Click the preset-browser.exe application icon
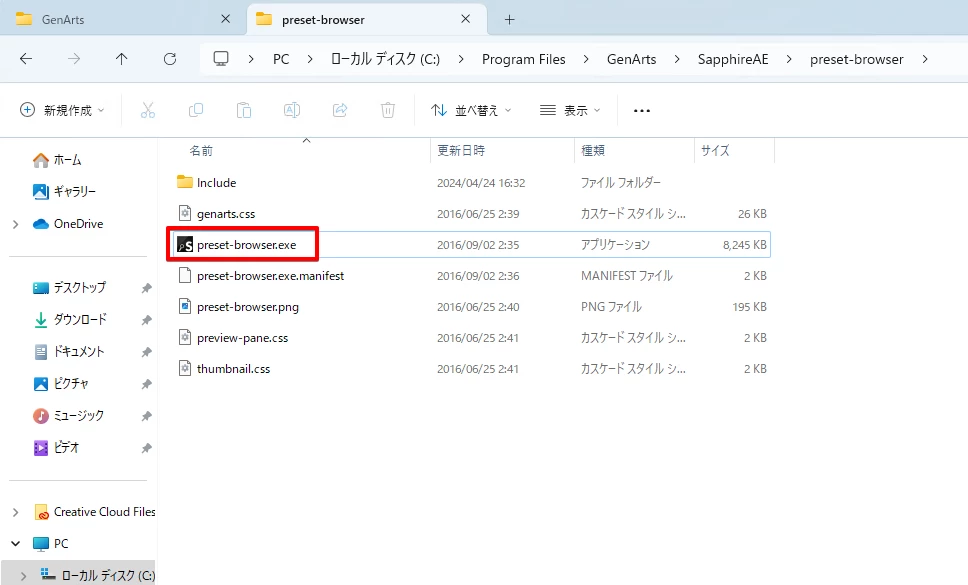The width and height of the screenshot is (968, 585). point(185,245)
